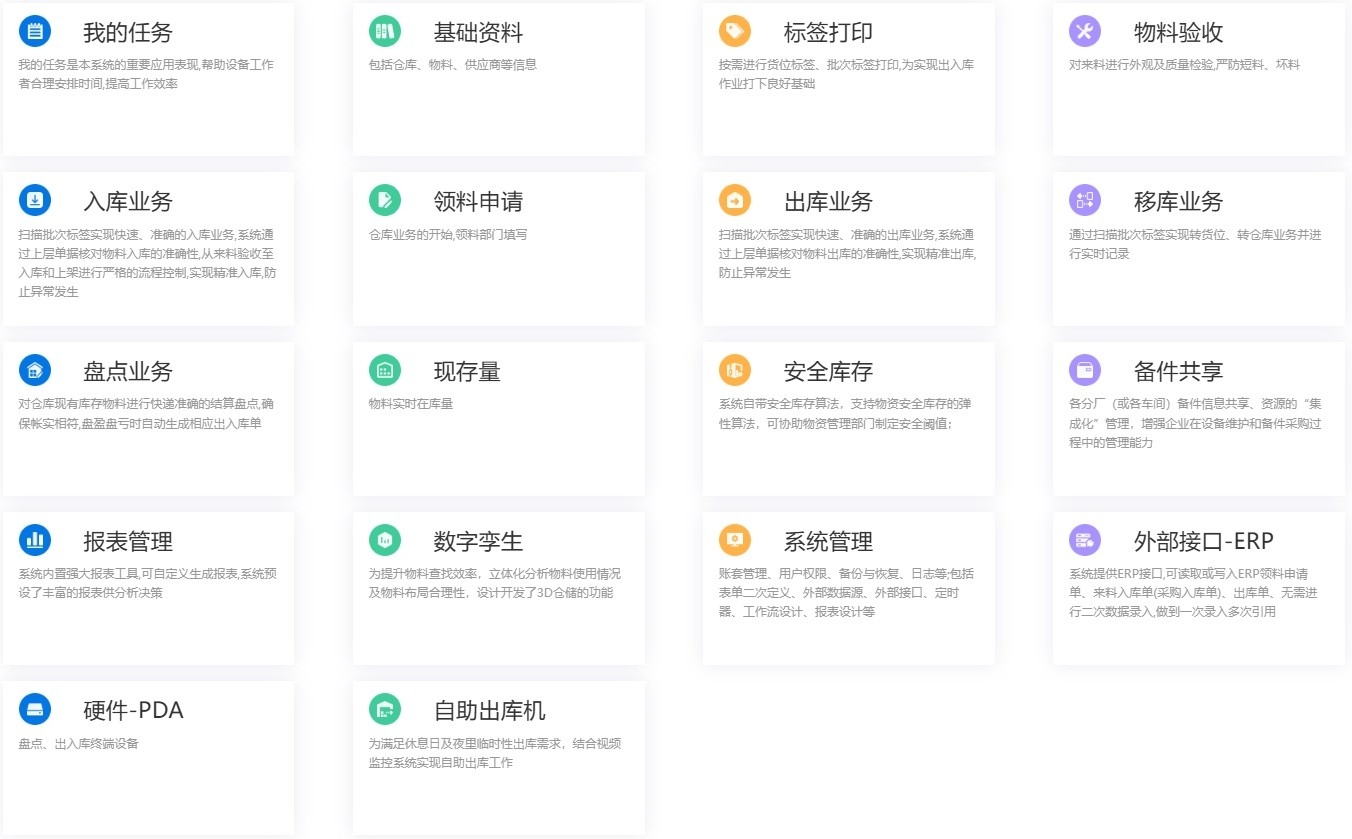Open the 数字孪生 module title
1352x839 pixels.
[478, 542]
